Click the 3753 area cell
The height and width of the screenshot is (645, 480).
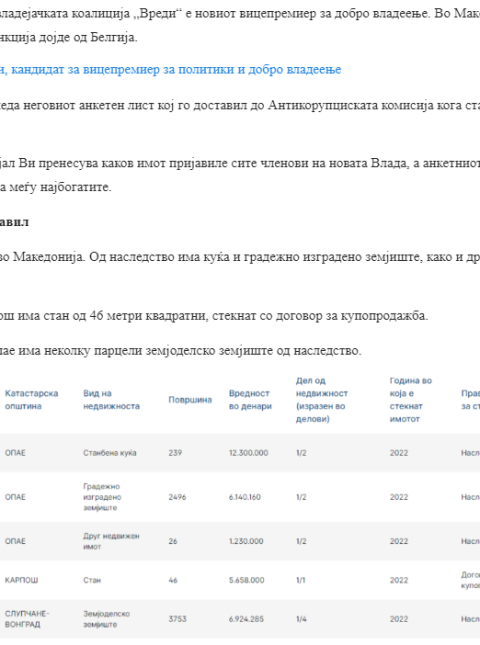pos(177,619)
